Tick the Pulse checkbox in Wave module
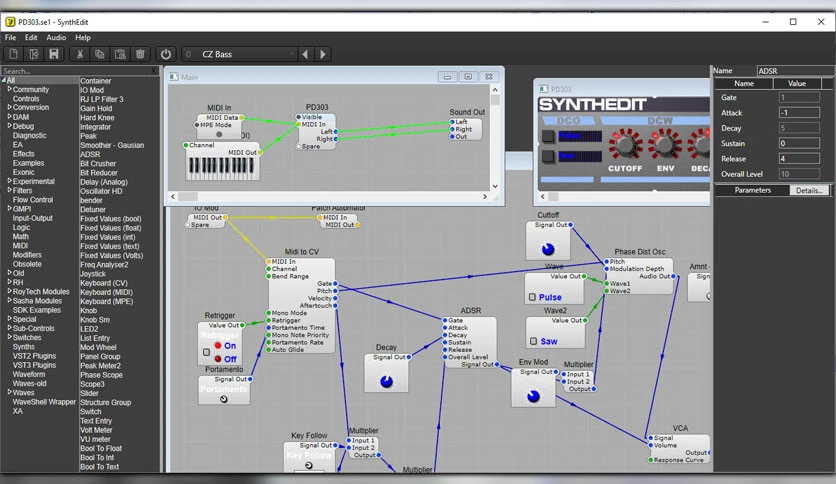Image resolution: width=836 pixels, height=484 pixels. click(x=532, y=297)
